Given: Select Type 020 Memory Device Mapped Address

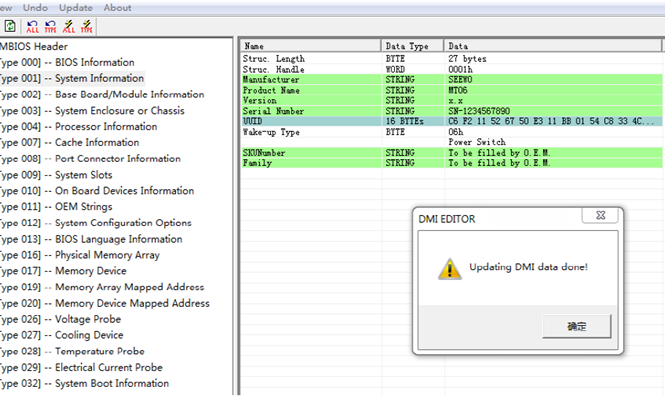Looking at the screenshot, I should pos(104,303).
